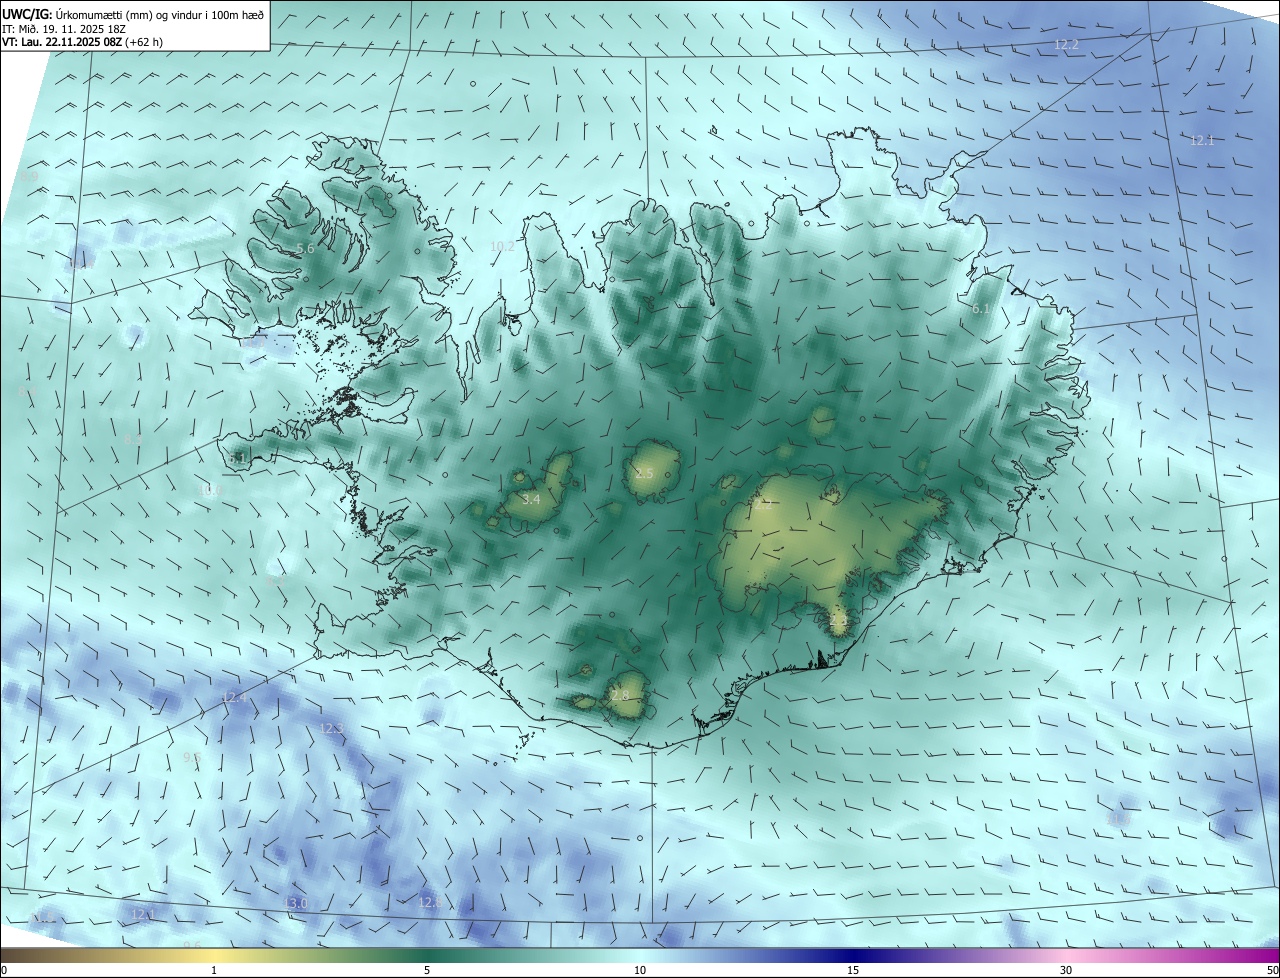This screenshot has width=1280, height=978.
Task: Click the color scale tick label "1"
Action: coord(214,970)
